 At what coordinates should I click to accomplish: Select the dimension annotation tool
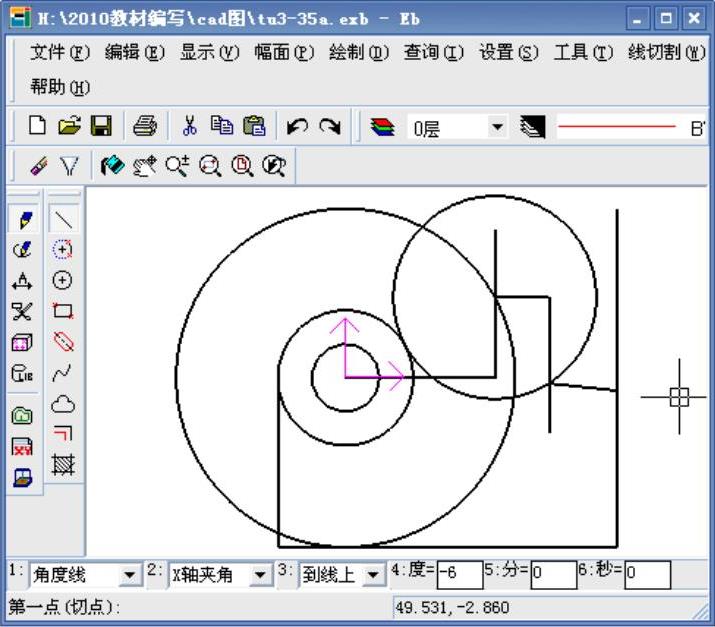coord(22,281)
